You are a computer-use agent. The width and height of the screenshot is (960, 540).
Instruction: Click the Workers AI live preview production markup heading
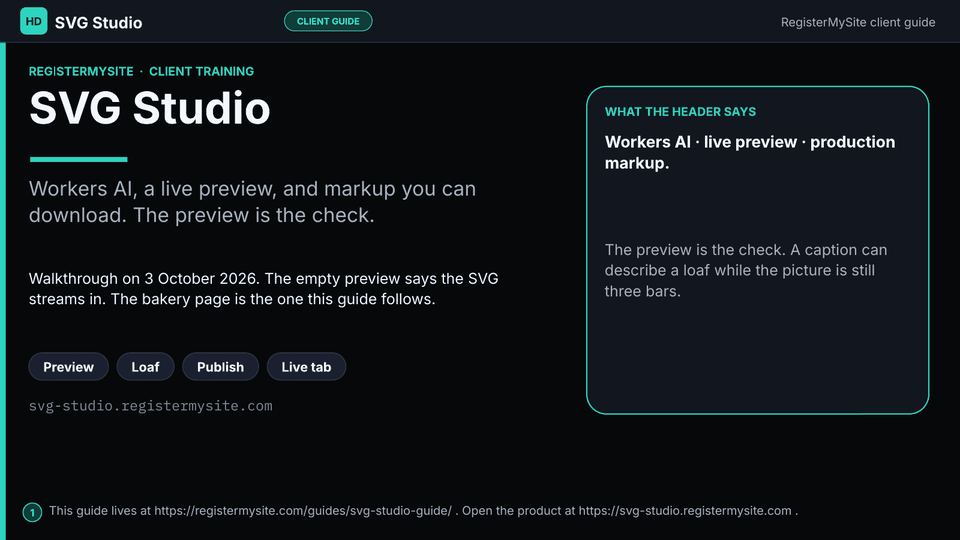(750, 152)
